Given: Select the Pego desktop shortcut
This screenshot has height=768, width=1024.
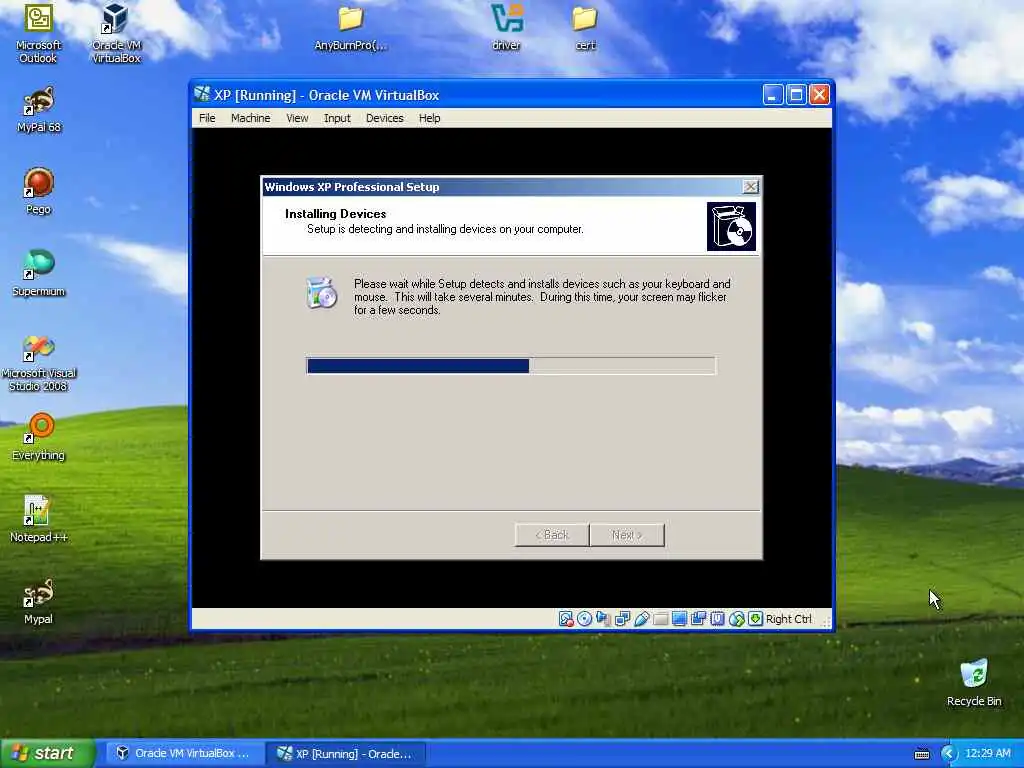Looking at the screenshot, I should tap(39, 191).
